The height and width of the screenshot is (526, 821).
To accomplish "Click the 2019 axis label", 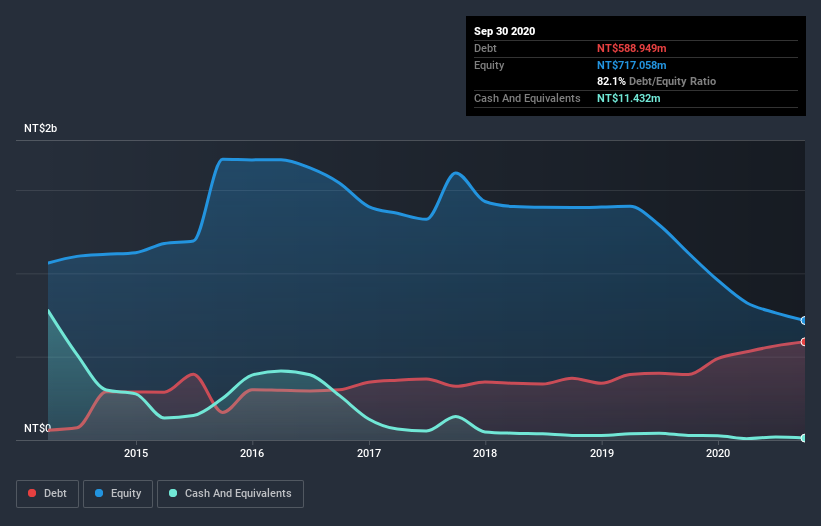I will 602,453.
